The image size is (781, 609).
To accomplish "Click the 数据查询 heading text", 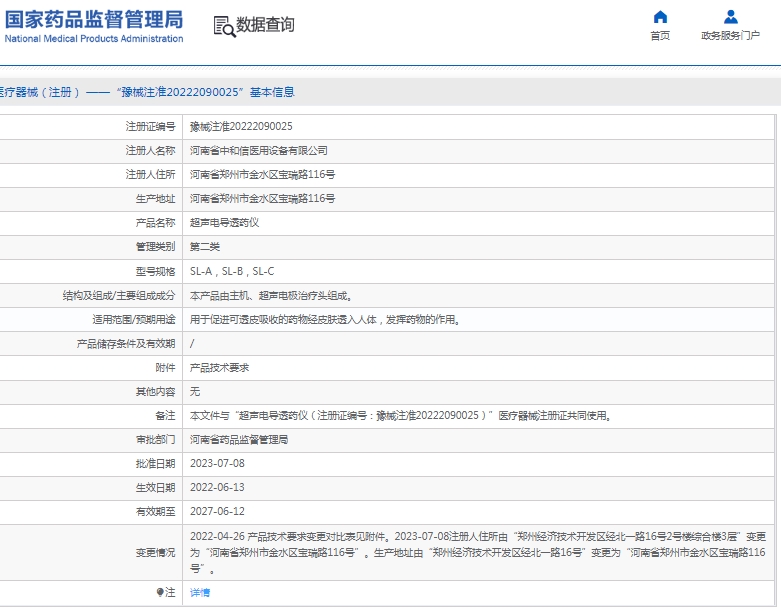I will 265,24.
